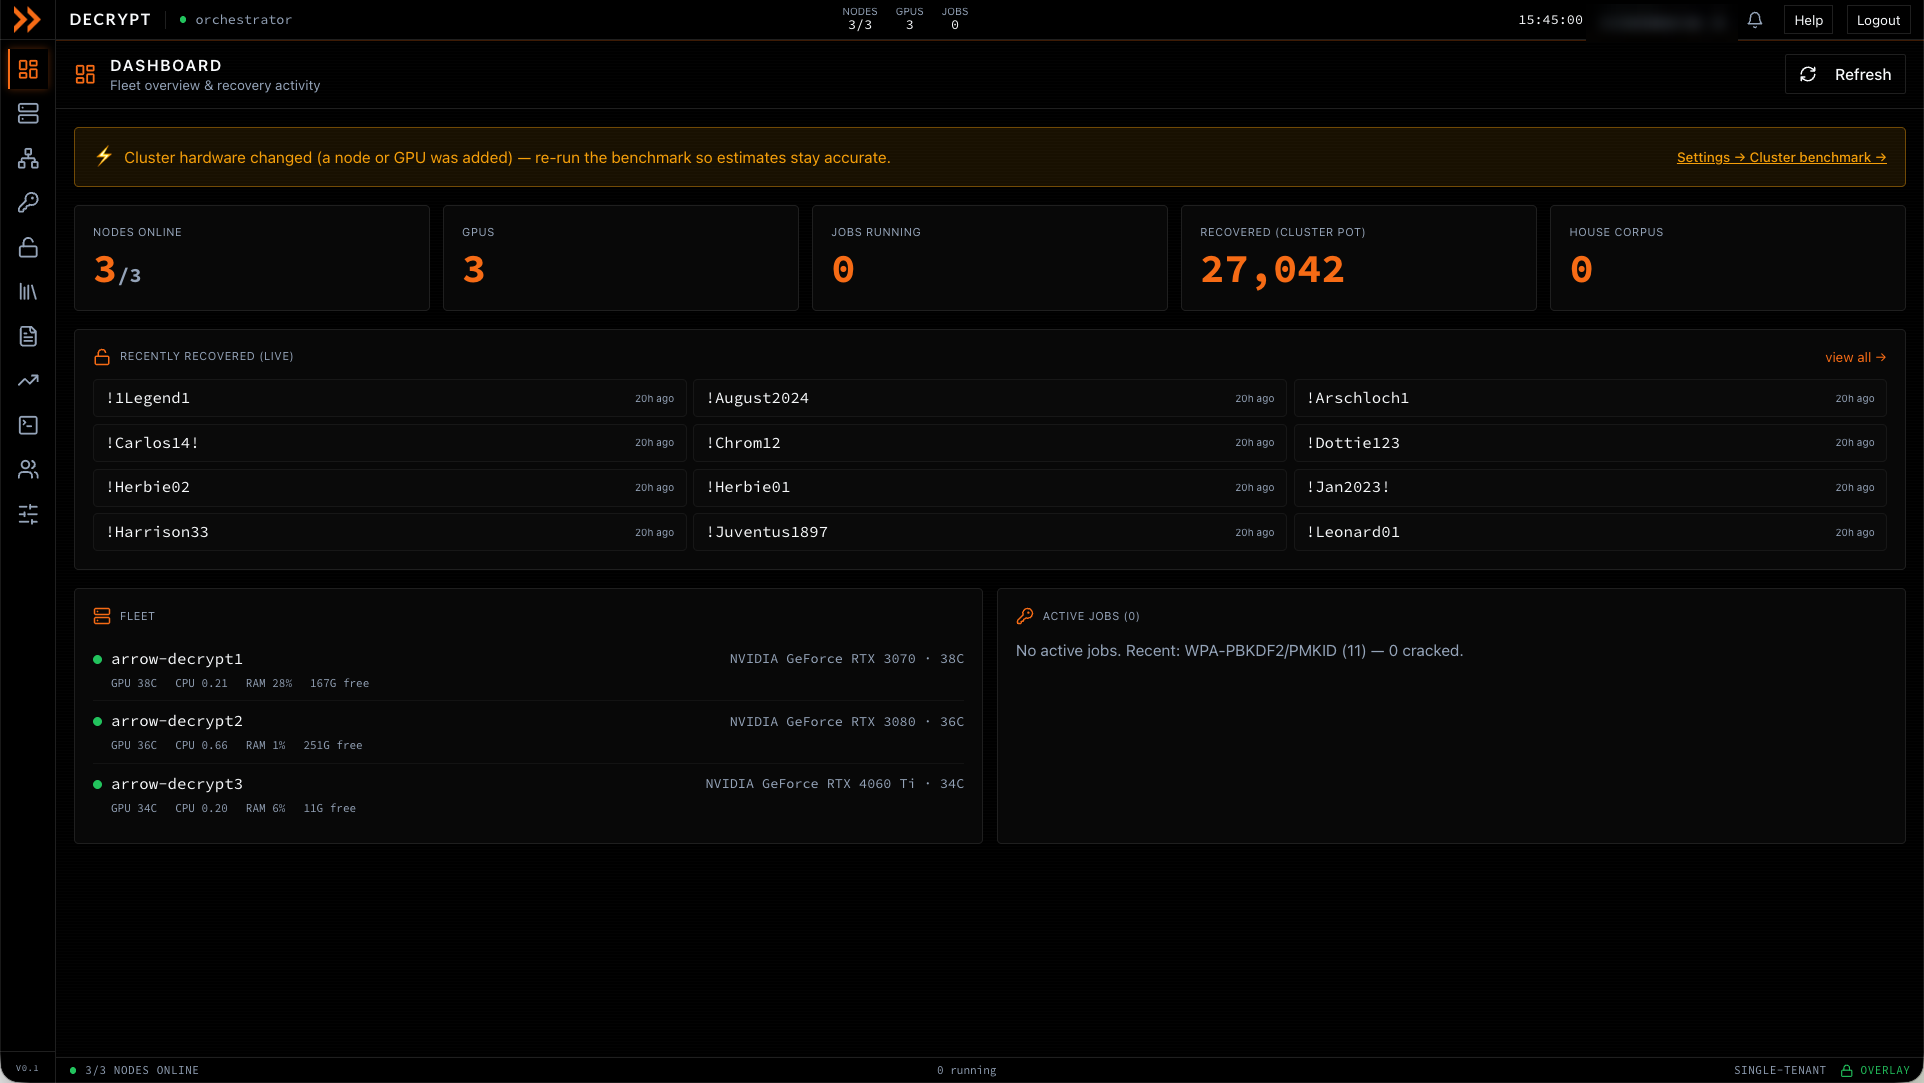
Task: Click the JOBS 0 header counter
Action: (955, 19)
